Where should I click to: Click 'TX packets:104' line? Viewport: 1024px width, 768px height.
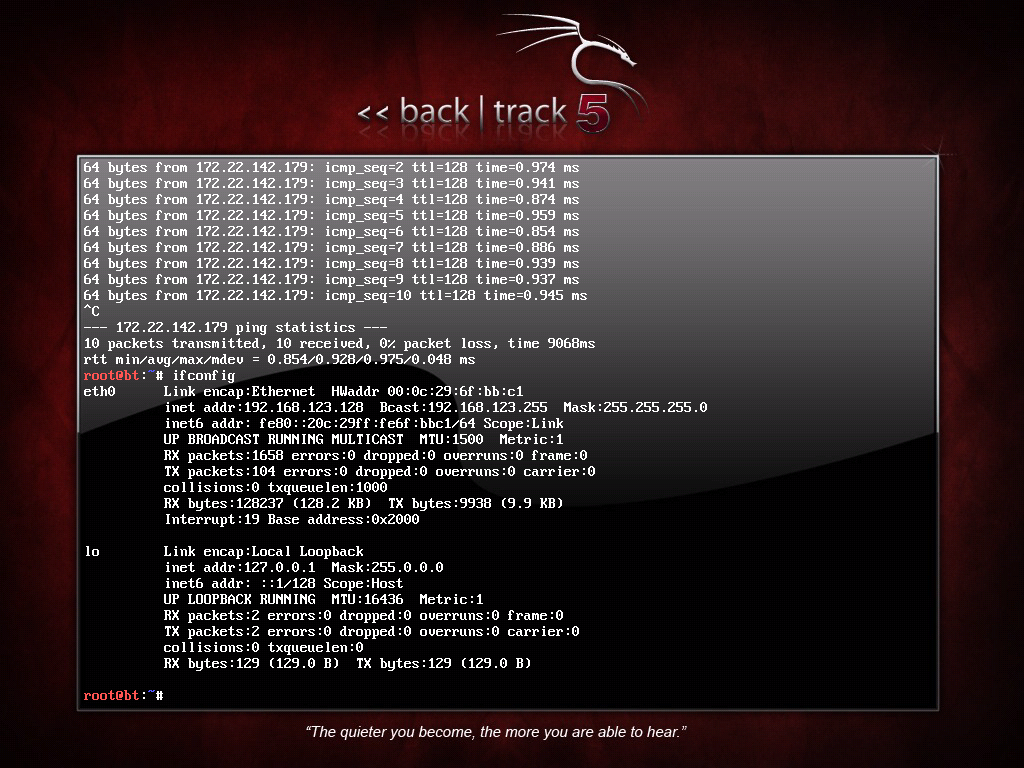click(x=379, y=472)
